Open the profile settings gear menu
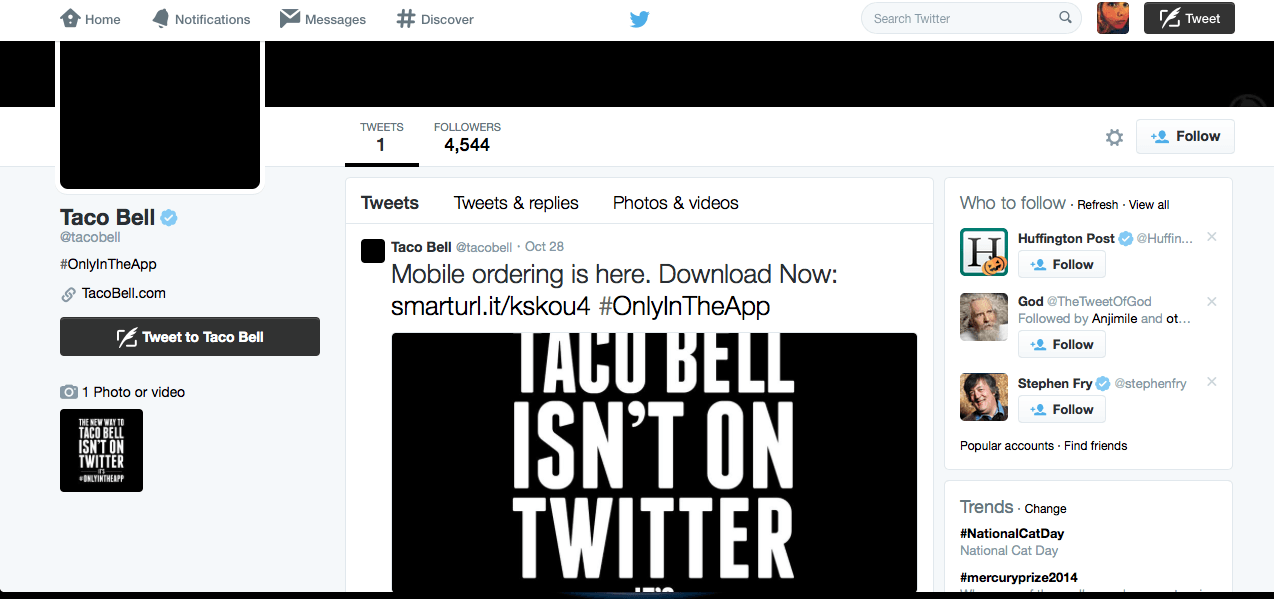The height and width of the screenshot is (599, 1274). (x=1114, y=137)
